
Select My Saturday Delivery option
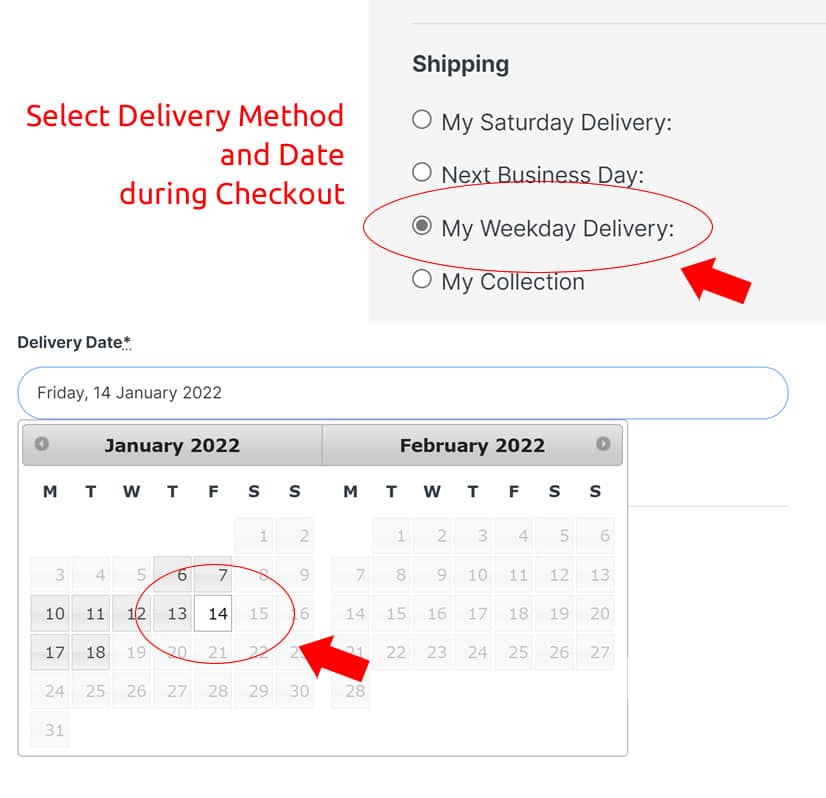422,120
